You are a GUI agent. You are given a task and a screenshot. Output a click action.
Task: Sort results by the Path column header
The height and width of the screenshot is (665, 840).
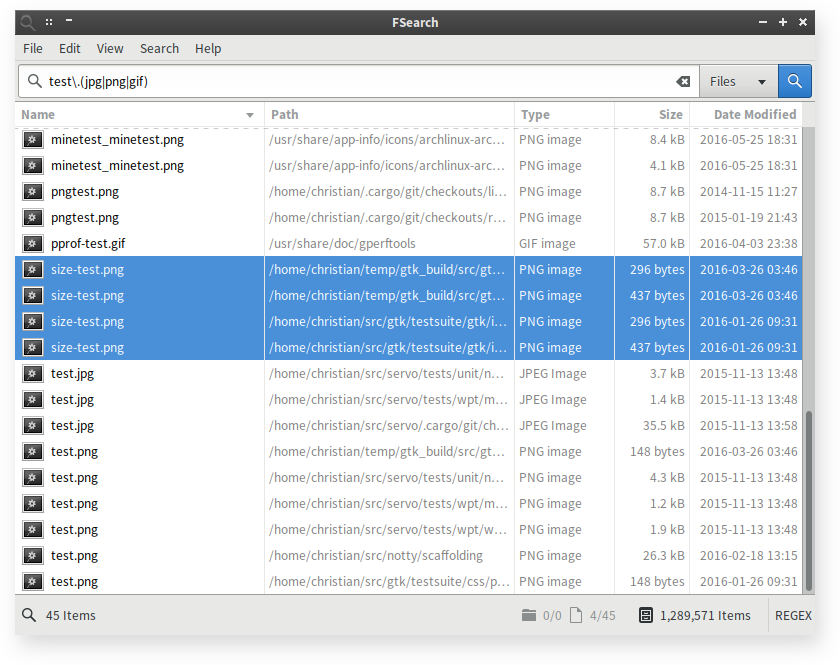tap(389, 115)
